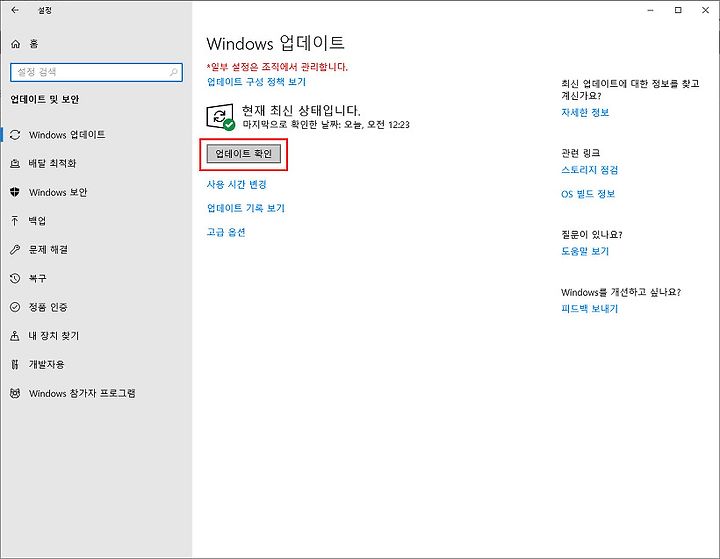Focus the 설정 검색 search field
720x559 pixels.
click(x=96, y=72)
